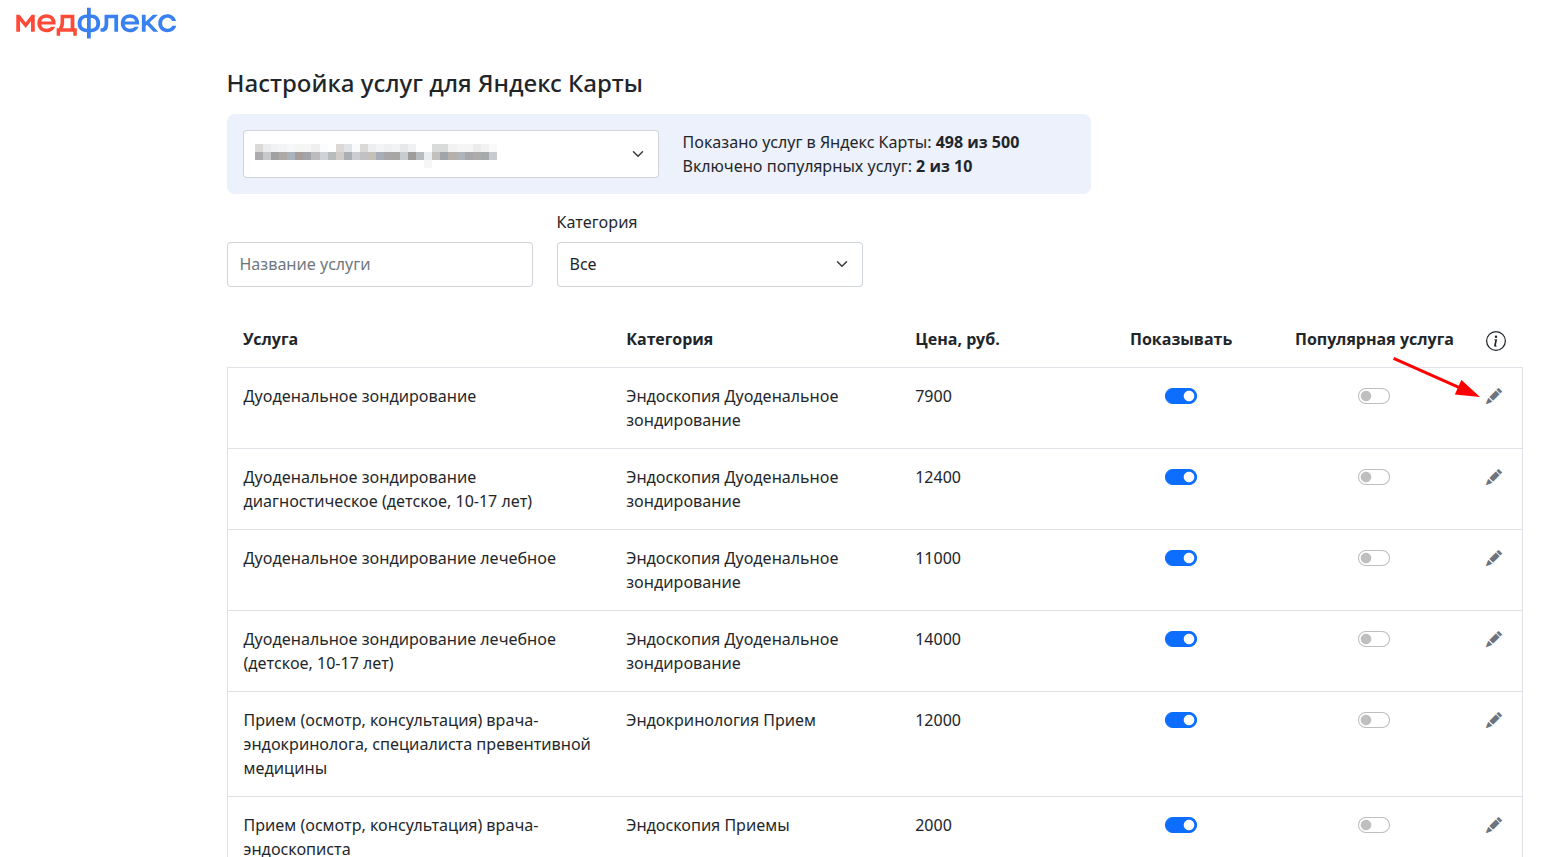Image resolution: width=1545 pixels, height=857 pixels.
Task: Click the Название услуги search field
Action: pos(379,265)
